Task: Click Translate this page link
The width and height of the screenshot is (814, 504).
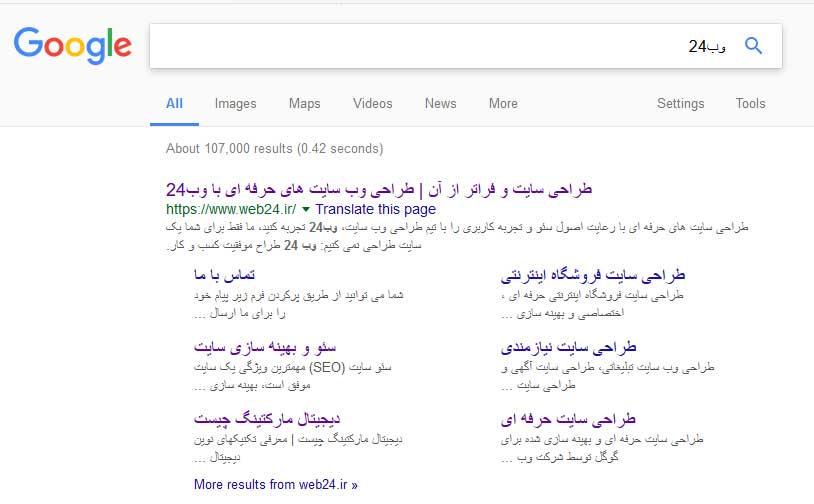Action: (x=376, y=209)
